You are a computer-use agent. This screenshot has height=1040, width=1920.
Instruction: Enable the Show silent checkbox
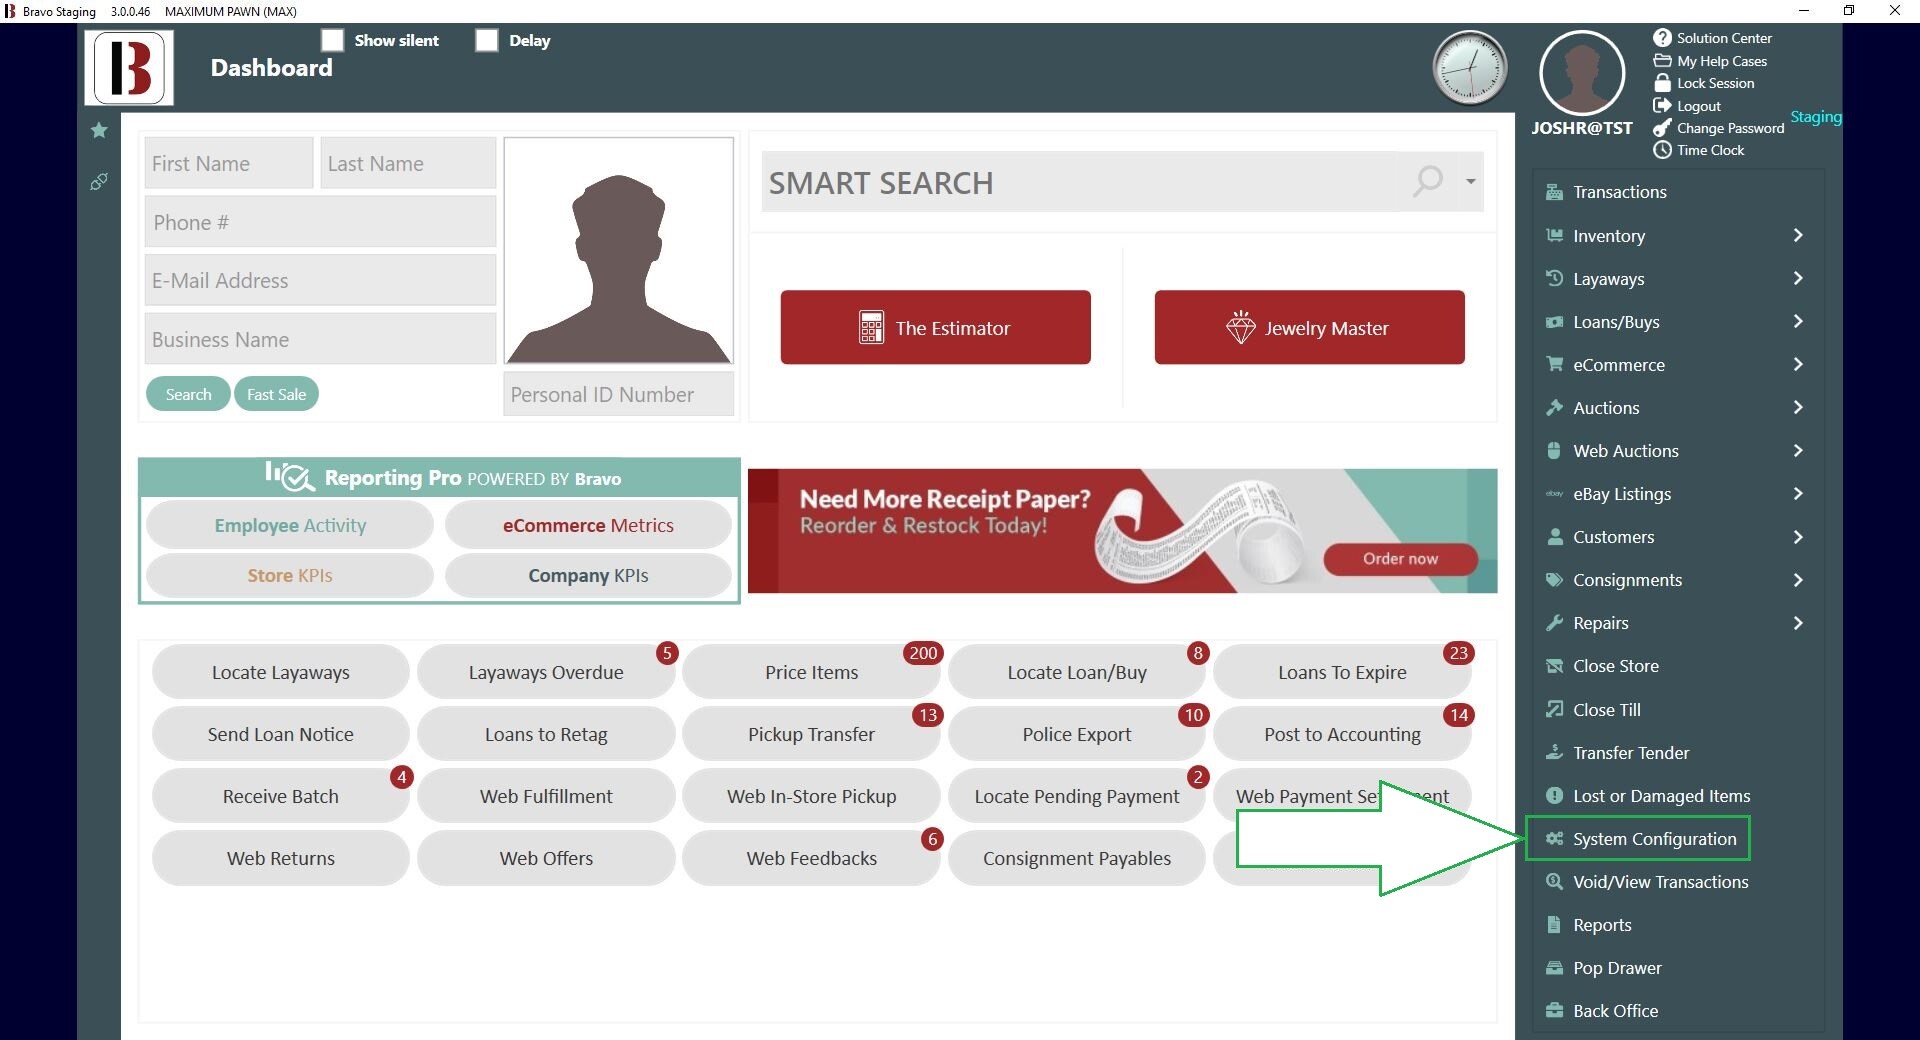coord(332,40)
